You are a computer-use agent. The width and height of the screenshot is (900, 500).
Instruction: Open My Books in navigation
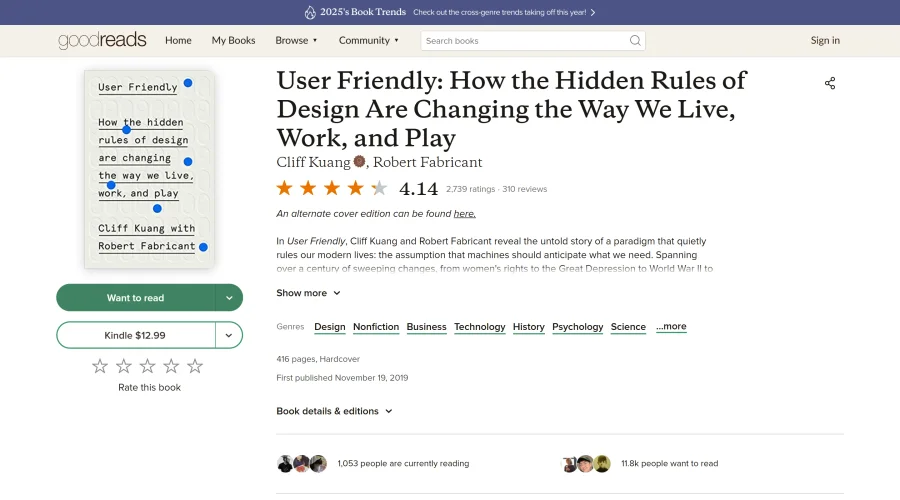point(233,40)
